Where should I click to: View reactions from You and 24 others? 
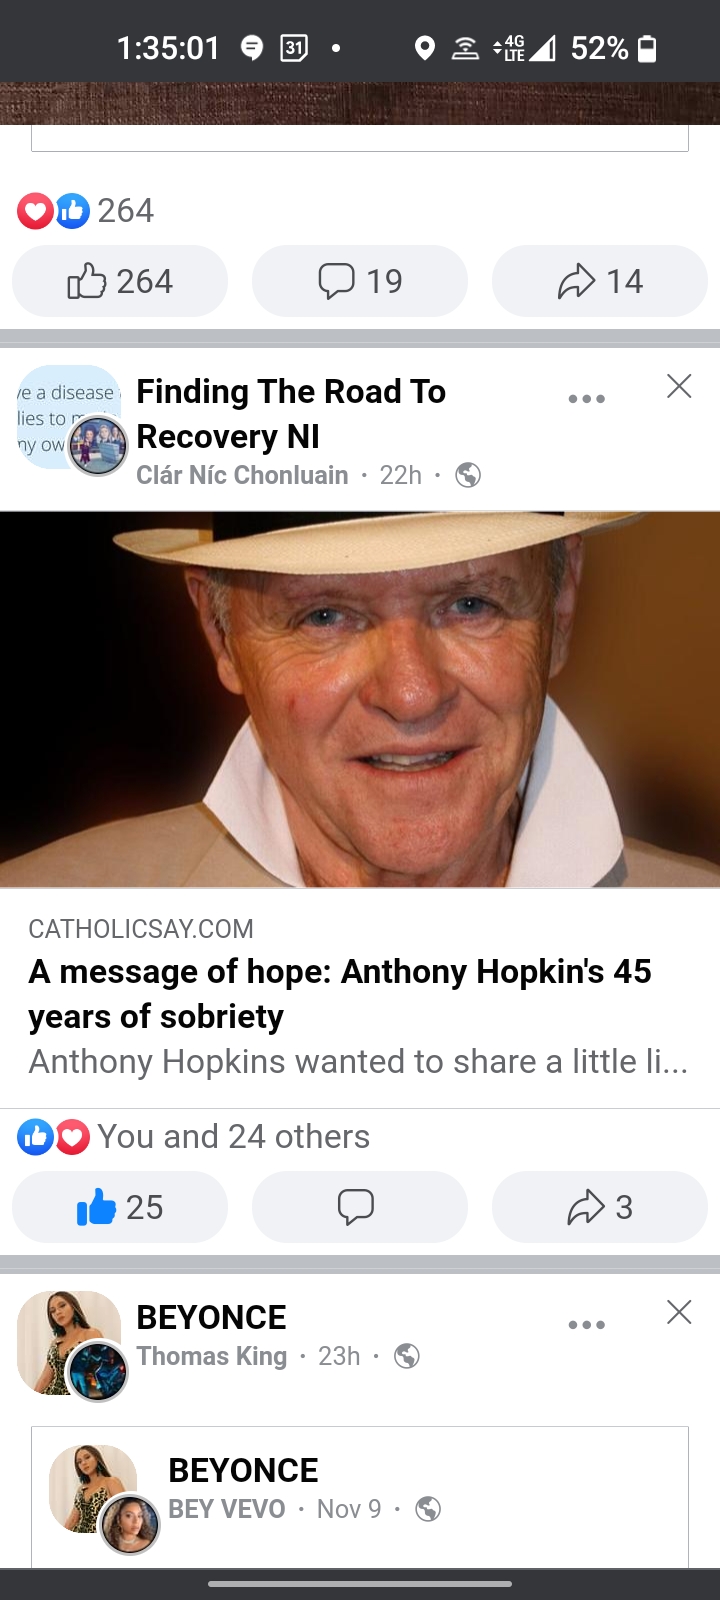tap(194, 1136)
